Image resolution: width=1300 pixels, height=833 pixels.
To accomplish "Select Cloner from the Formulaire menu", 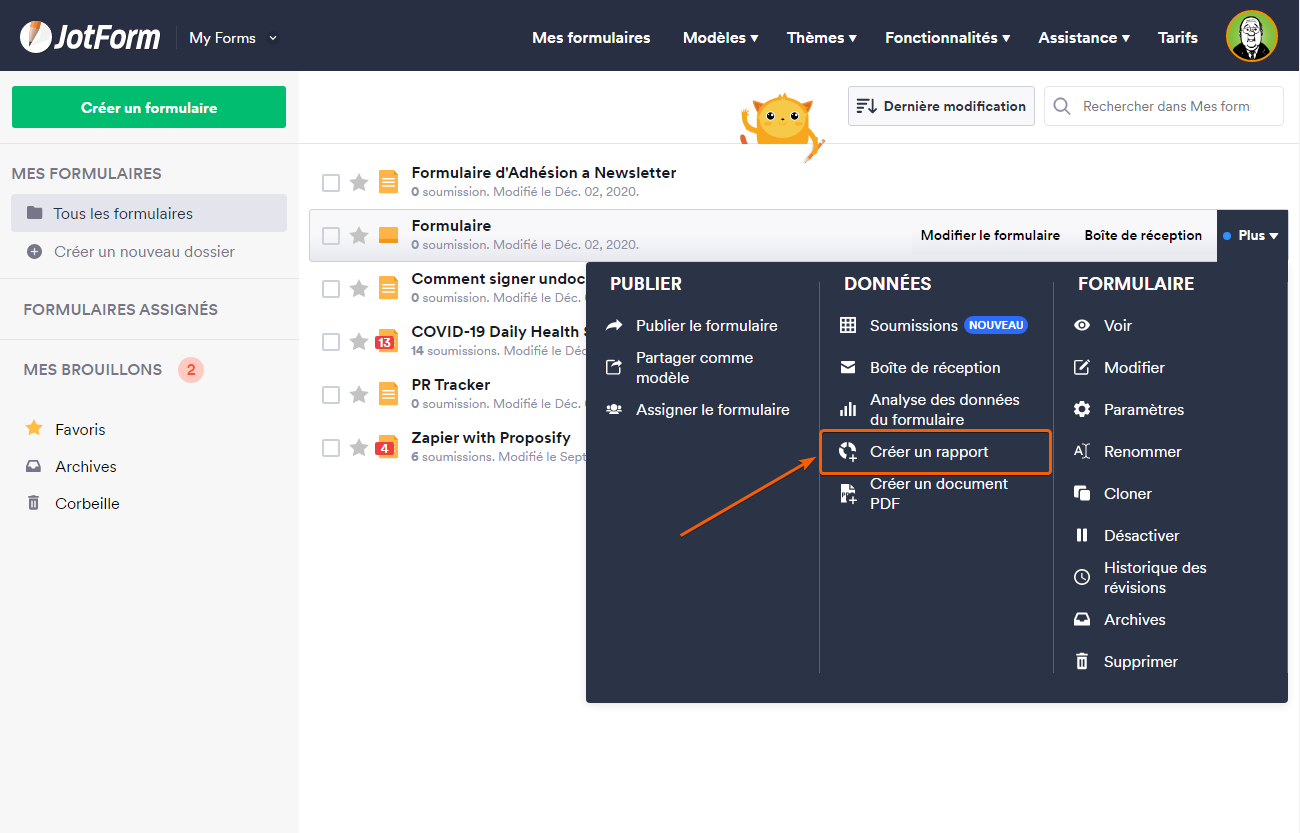I will (x=1127, y=494).
